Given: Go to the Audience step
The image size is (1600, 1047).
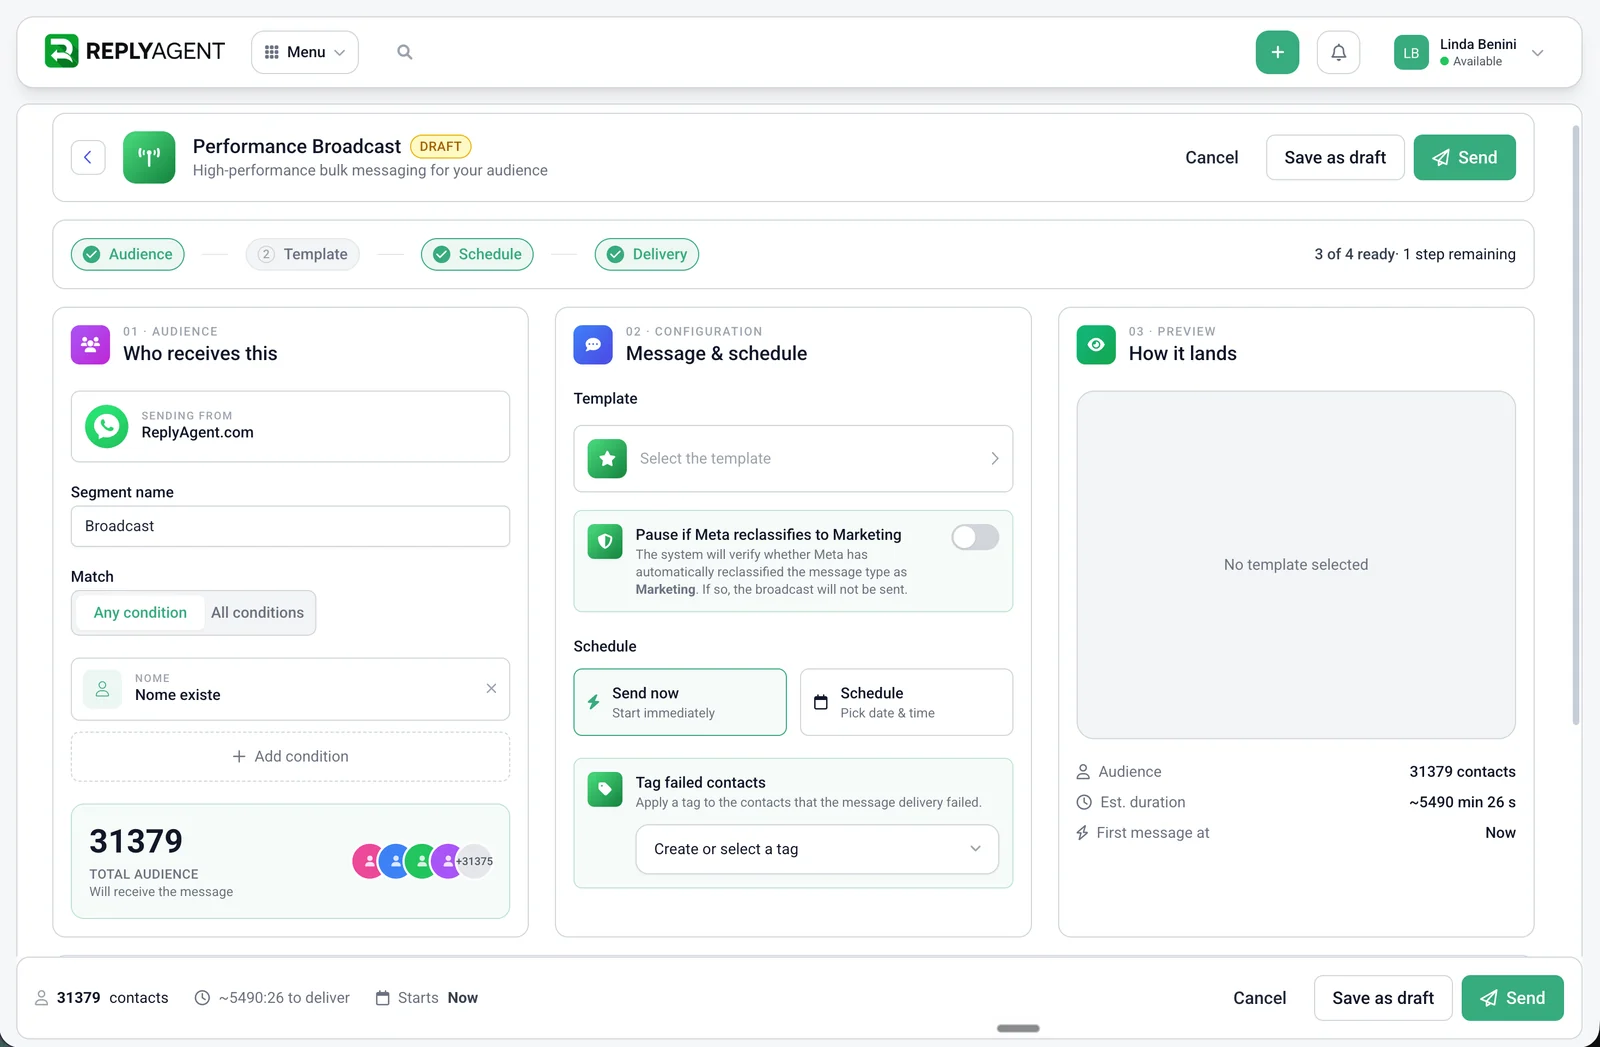Looking at the screenshot, I should (x=128, y=254).
